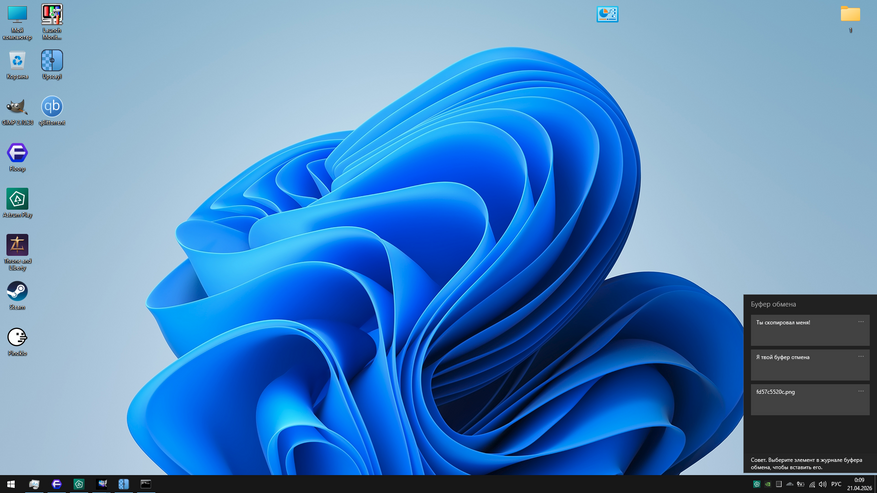Expand menu on the 'Я твой буфер отмена' entry
Viewport: 877px width, 493px height.
point(861,356)
